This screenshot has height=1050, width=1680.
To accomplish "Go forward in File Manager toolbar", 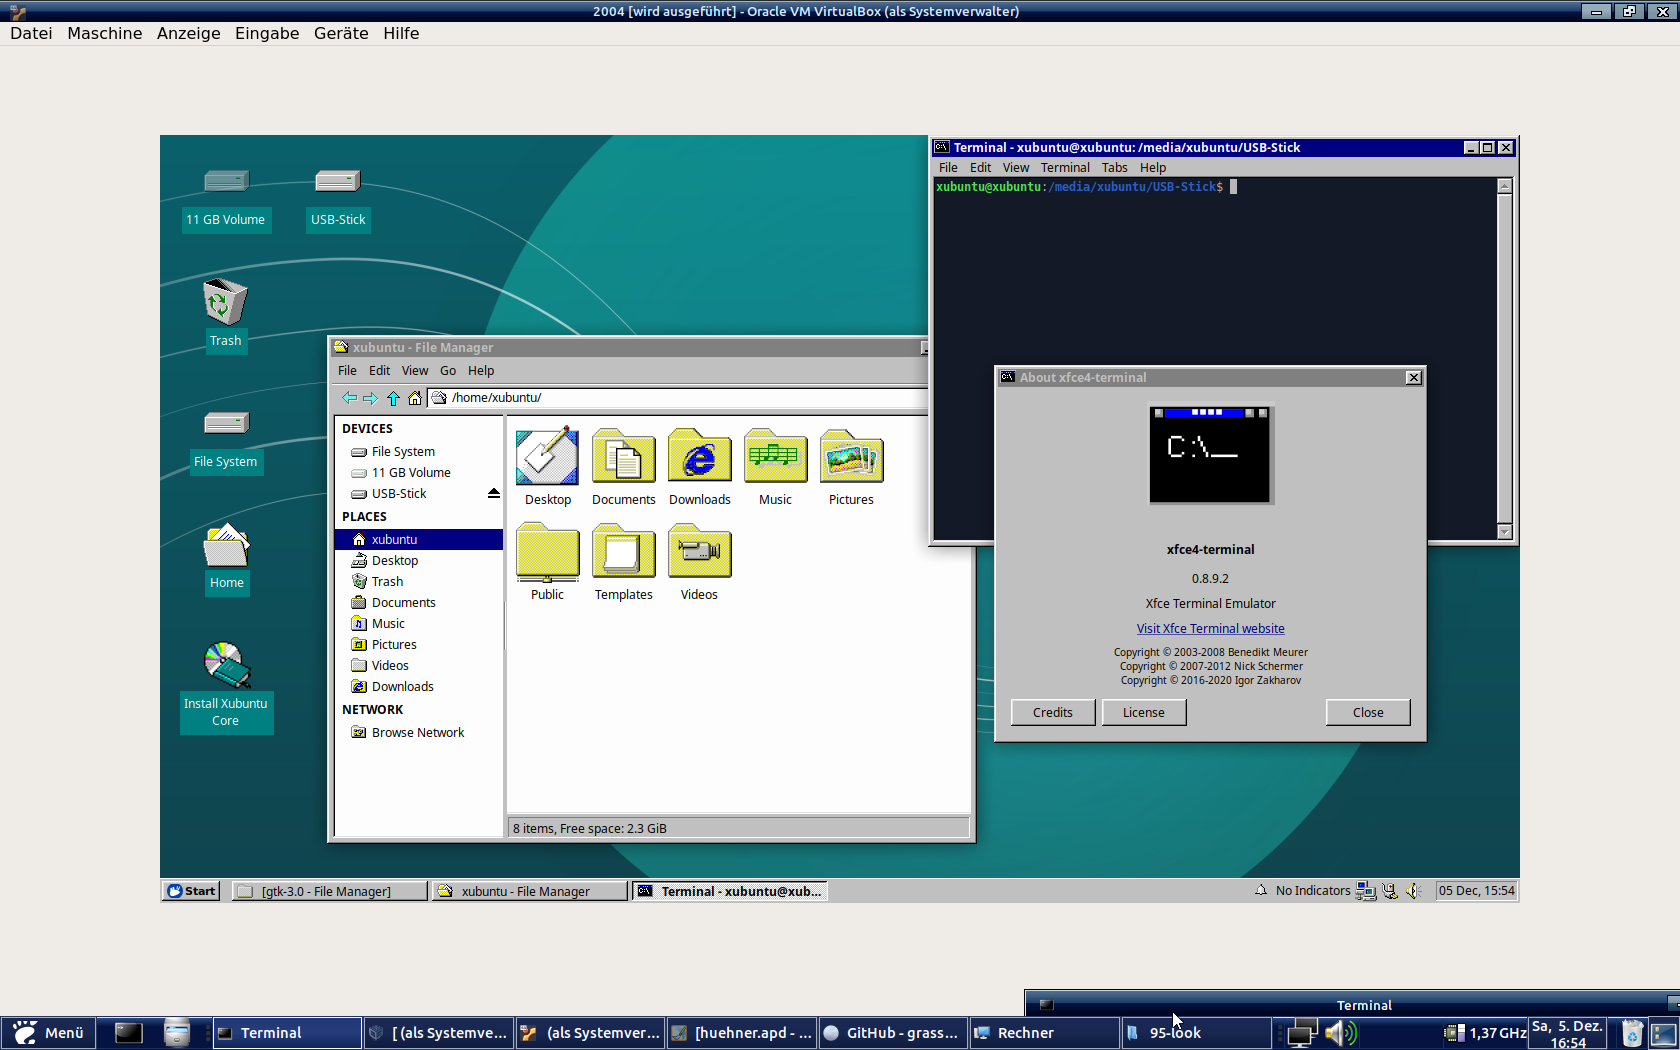I will click(x=370, y=398).
